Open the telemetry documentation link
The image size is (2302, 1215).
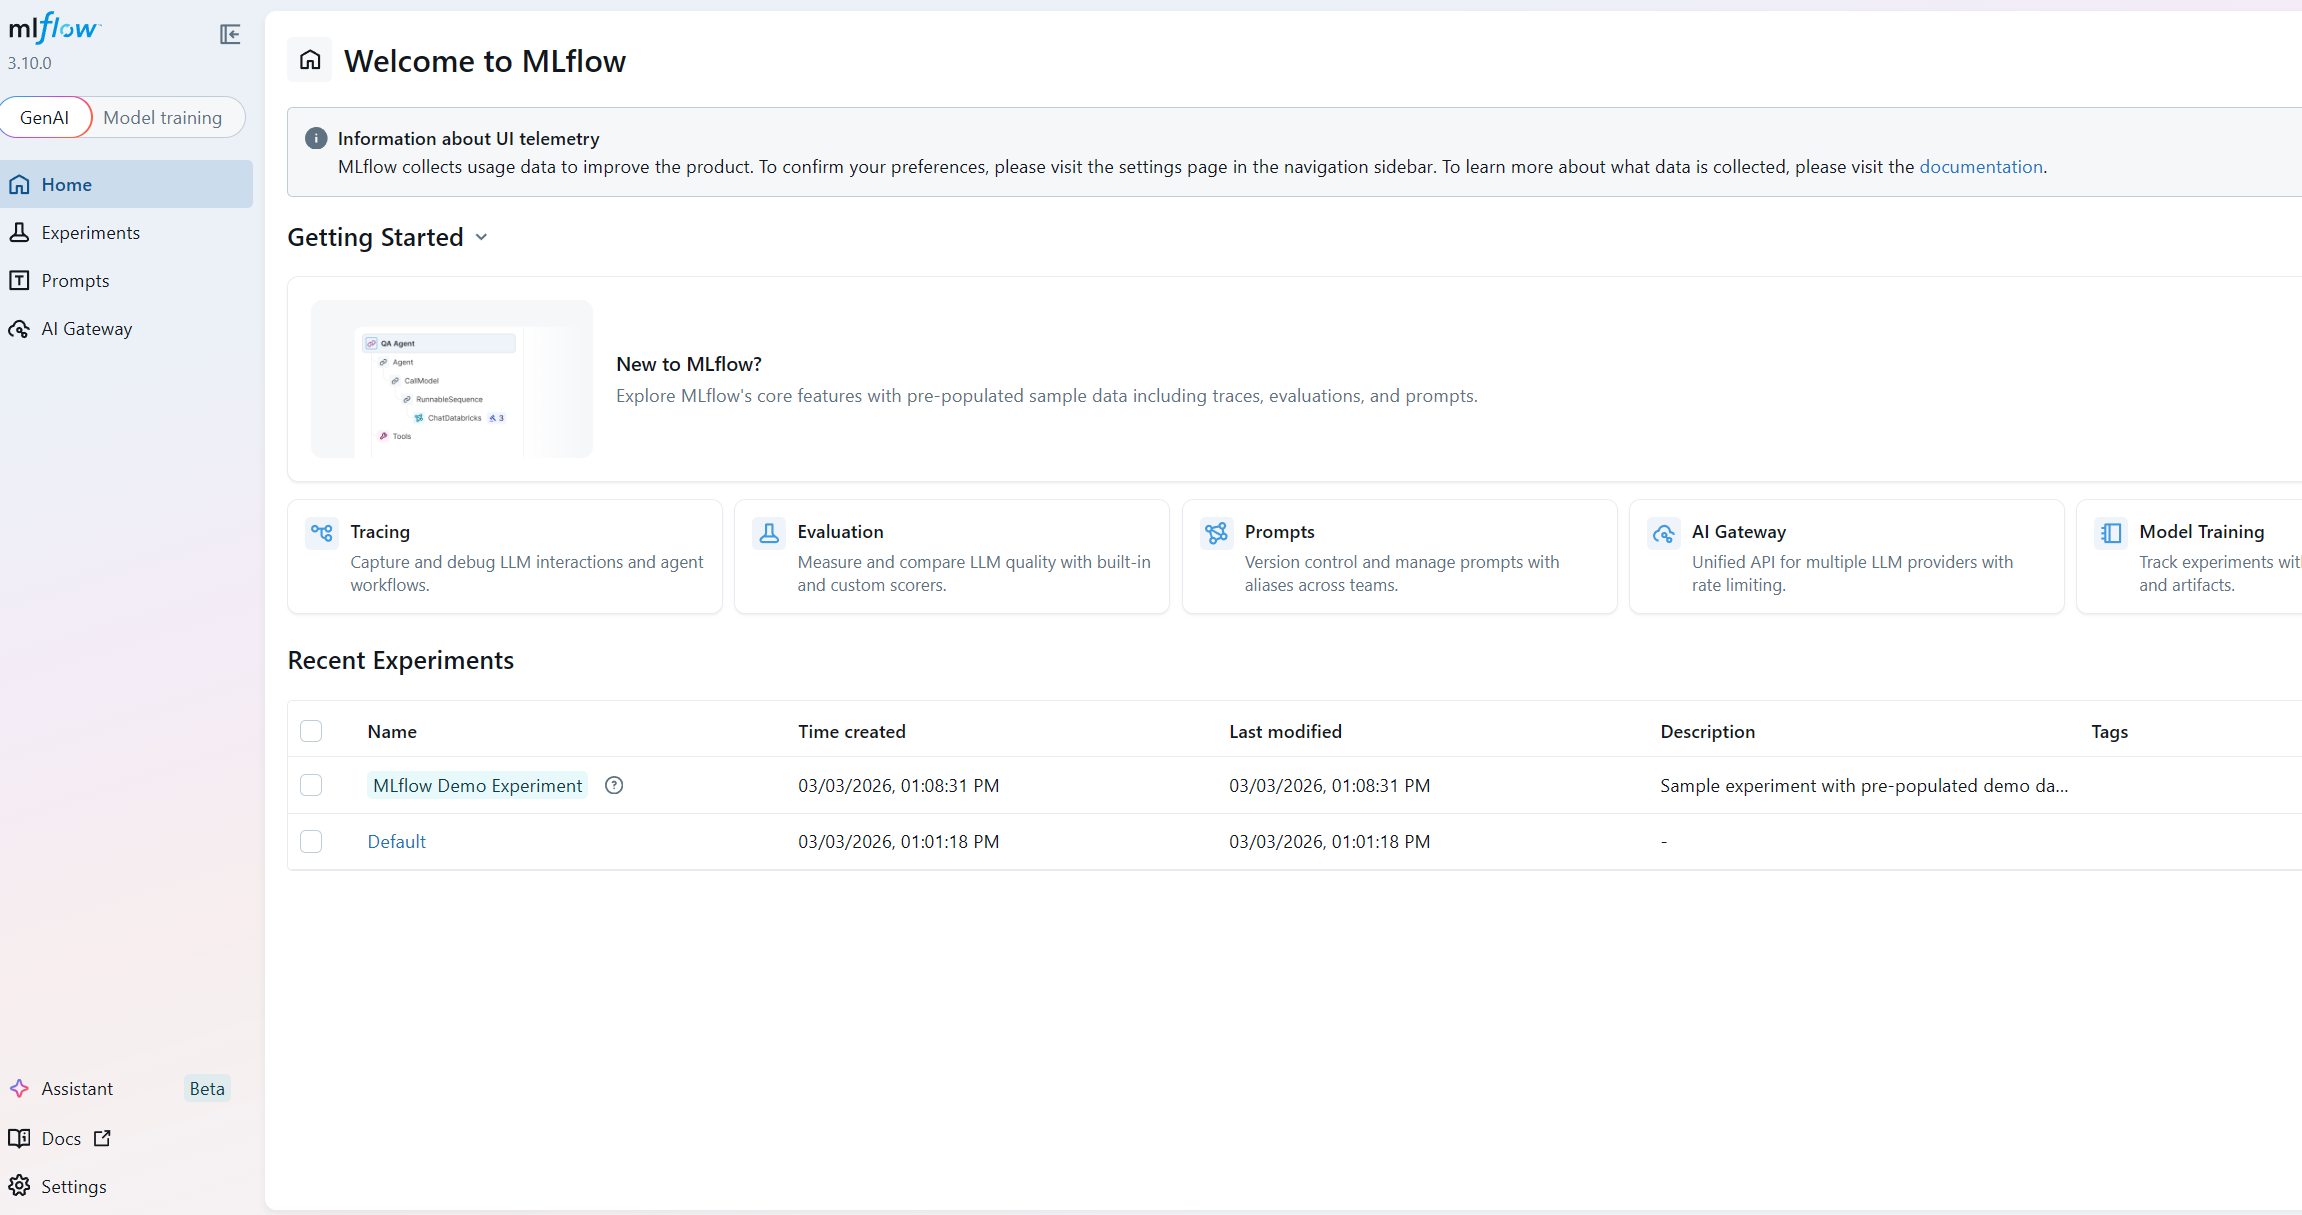[1981, 167]
